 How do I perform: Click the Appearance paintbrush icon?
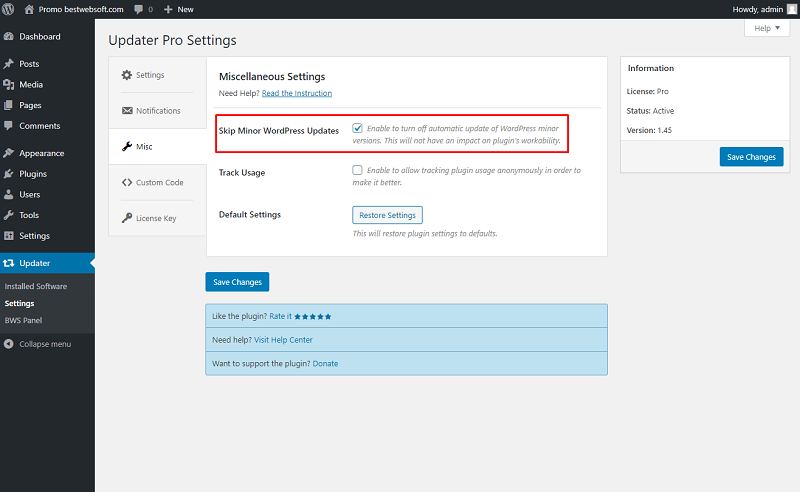pos(8,153)
